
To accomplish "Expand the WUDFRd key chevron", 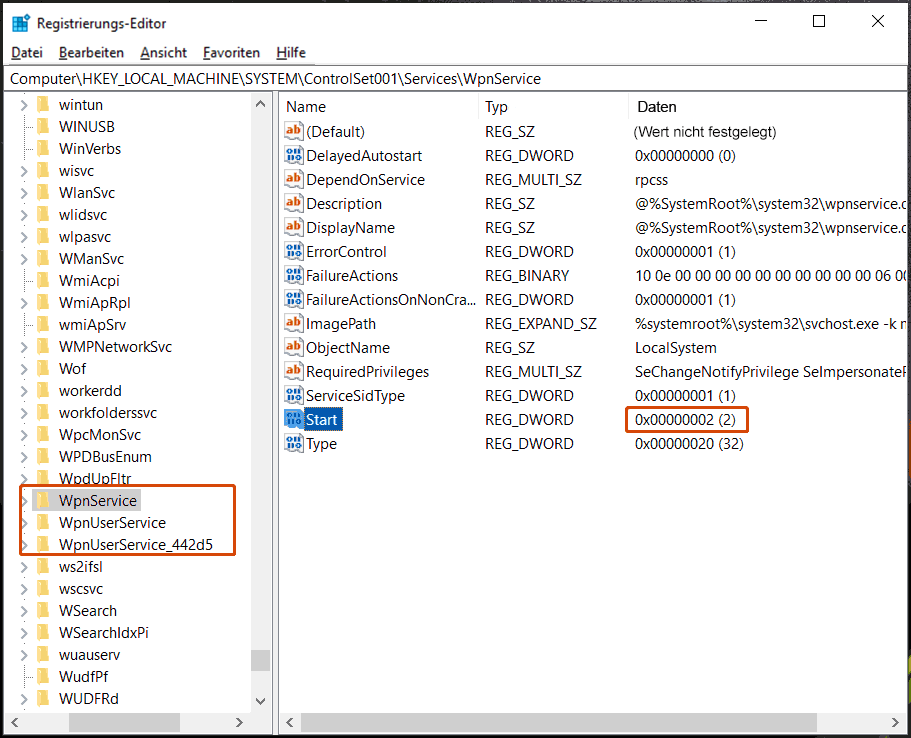I will (x=24, y=699).
